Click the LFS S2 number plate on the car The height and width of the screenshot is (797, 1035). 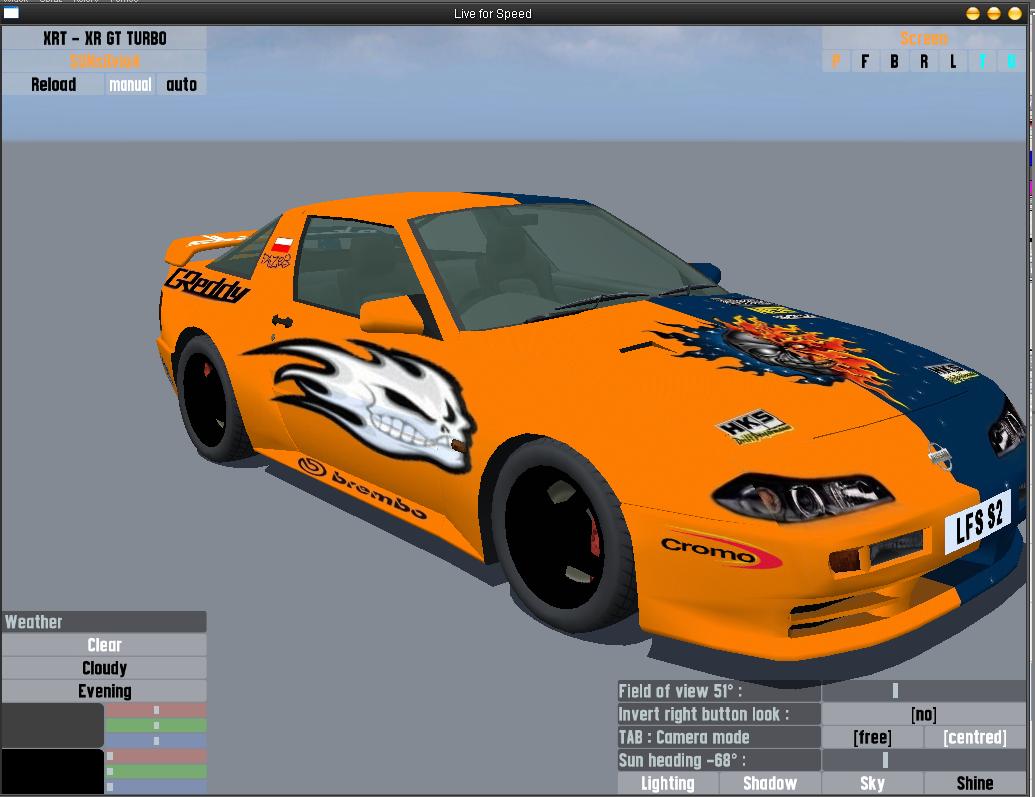(978, 522)
